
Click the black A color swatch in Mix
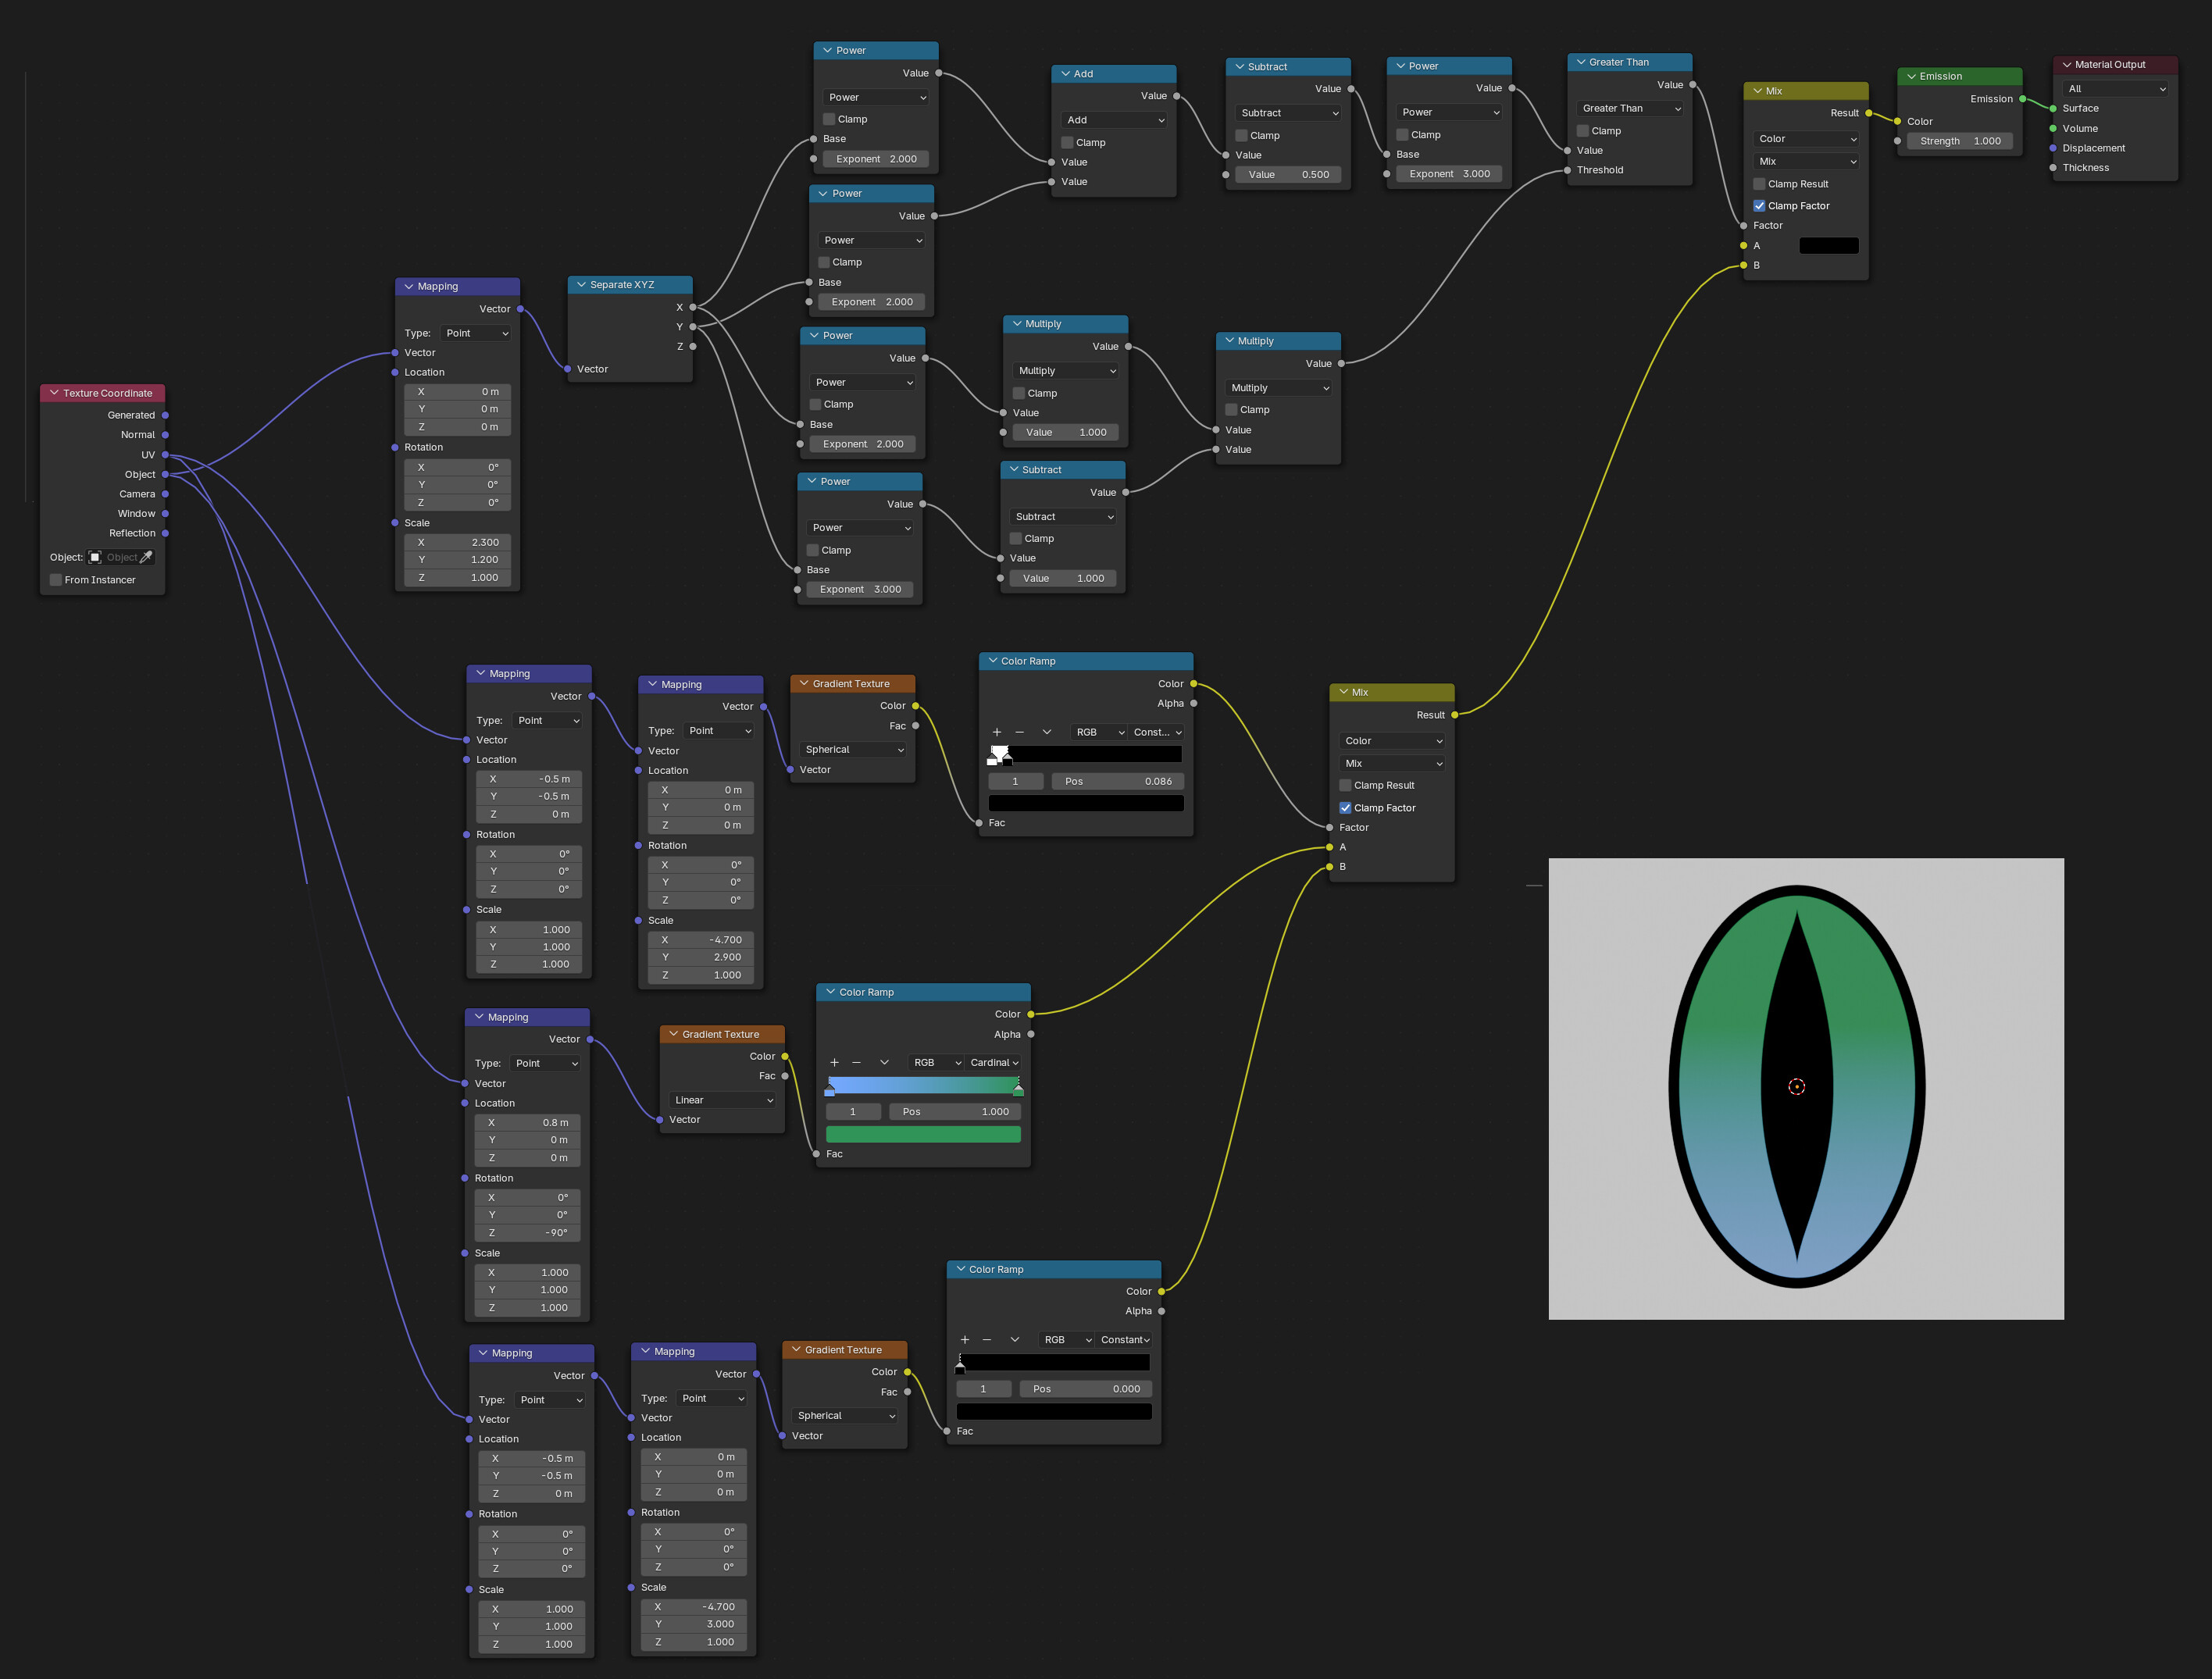pyautogui.click(x=1829, y=246)
